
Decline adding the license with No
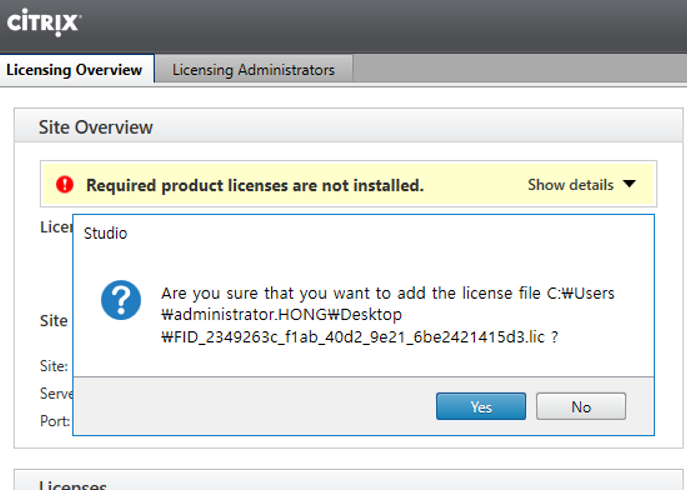pyautogui.click(x=581, y=406)
